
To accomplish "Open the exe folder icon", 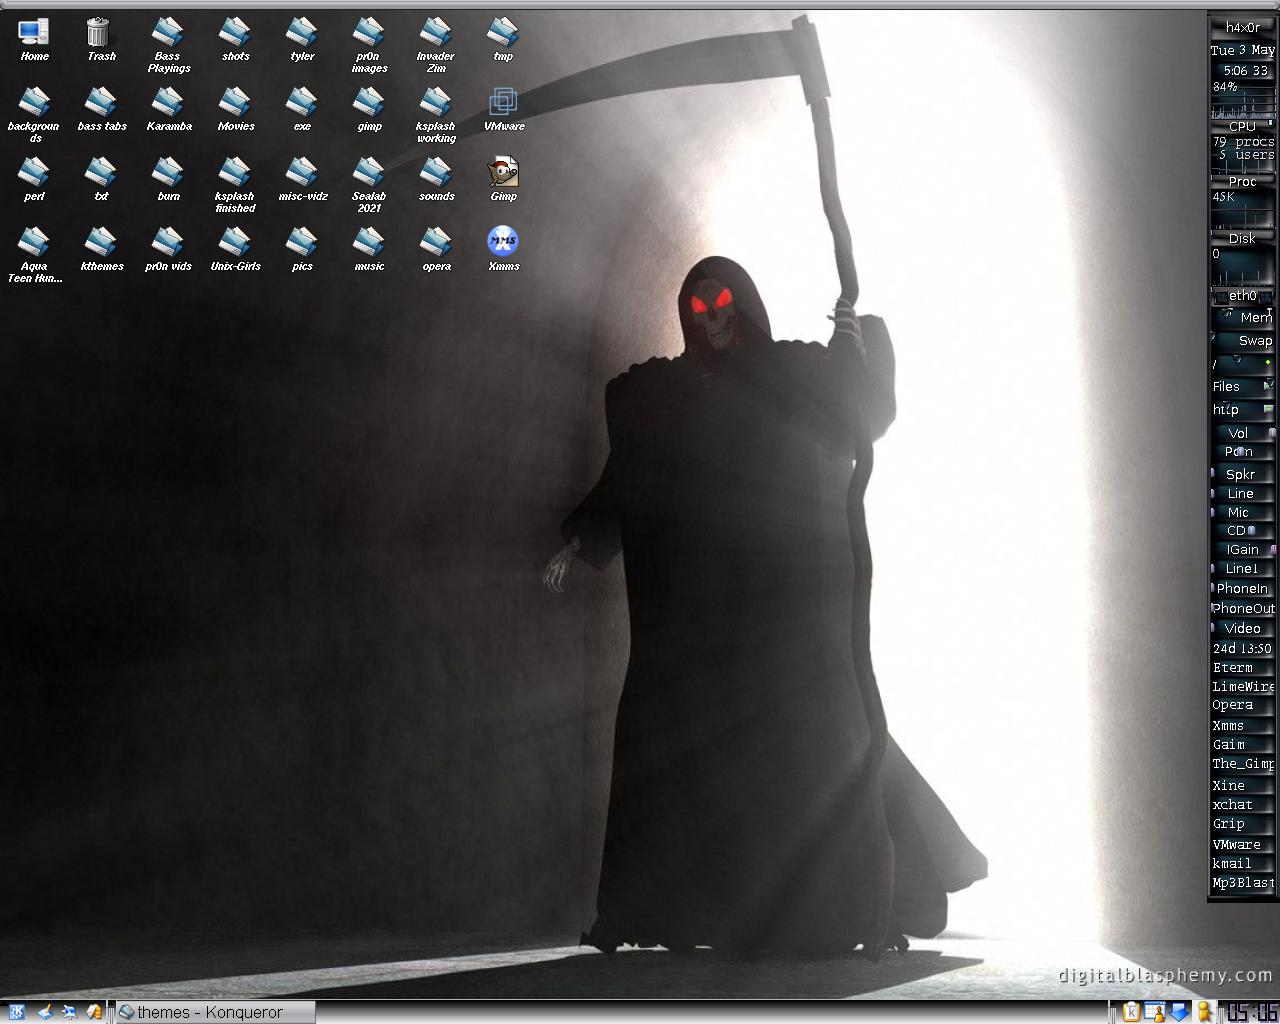I will click(302, 110).
